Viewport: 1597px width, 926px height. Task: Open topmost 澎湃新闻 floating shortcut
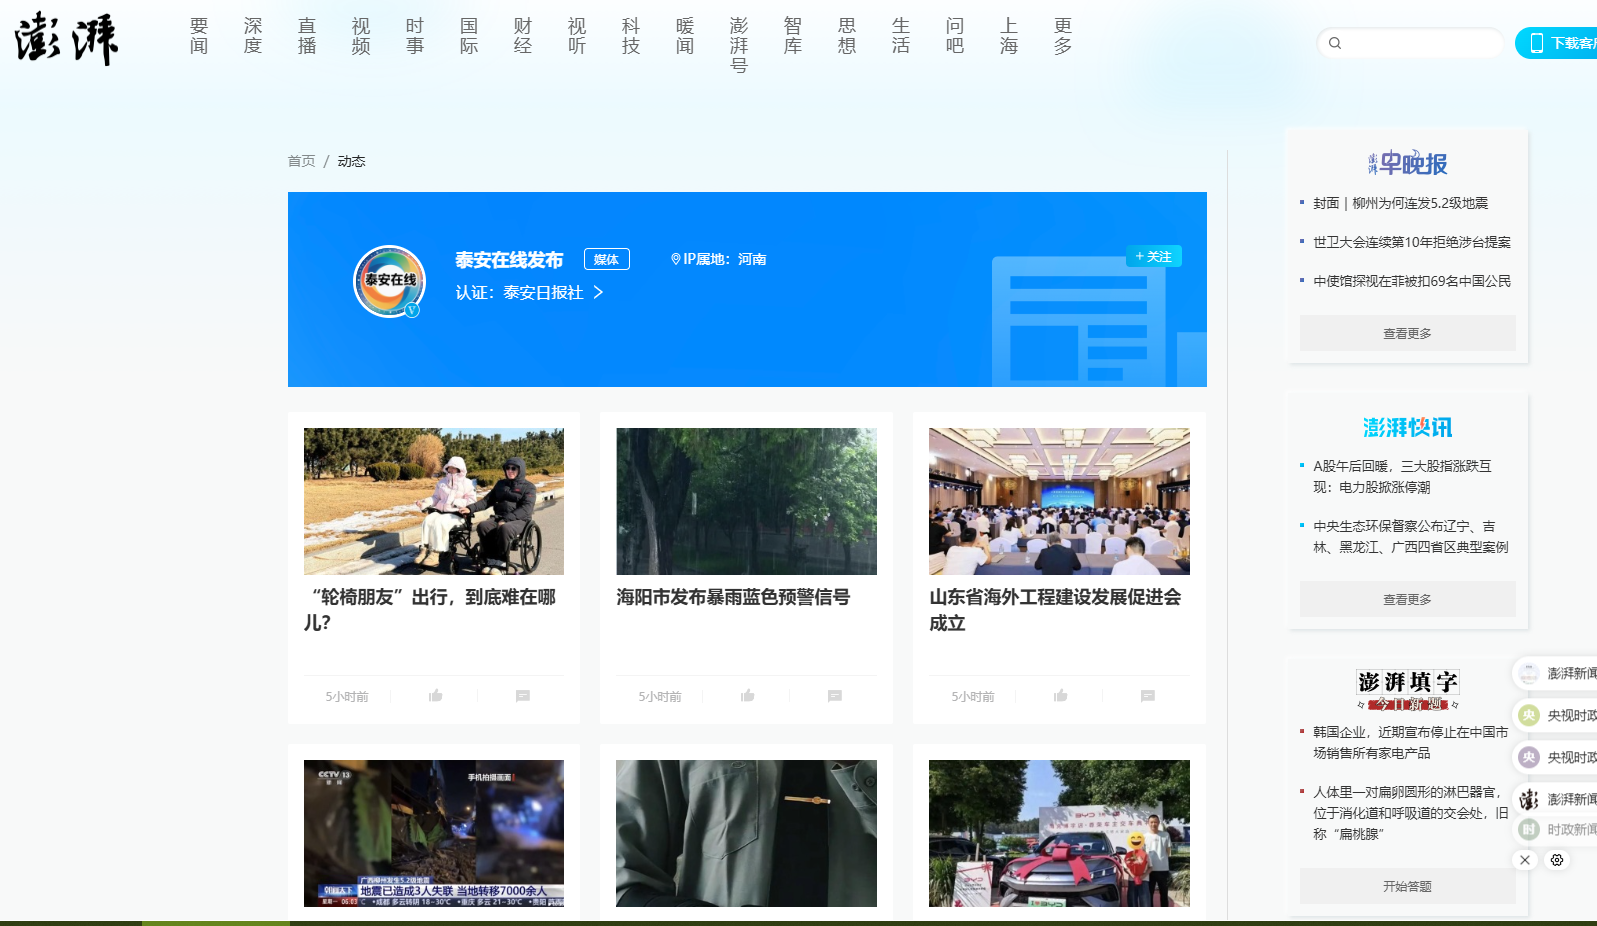click(1558, 673)
